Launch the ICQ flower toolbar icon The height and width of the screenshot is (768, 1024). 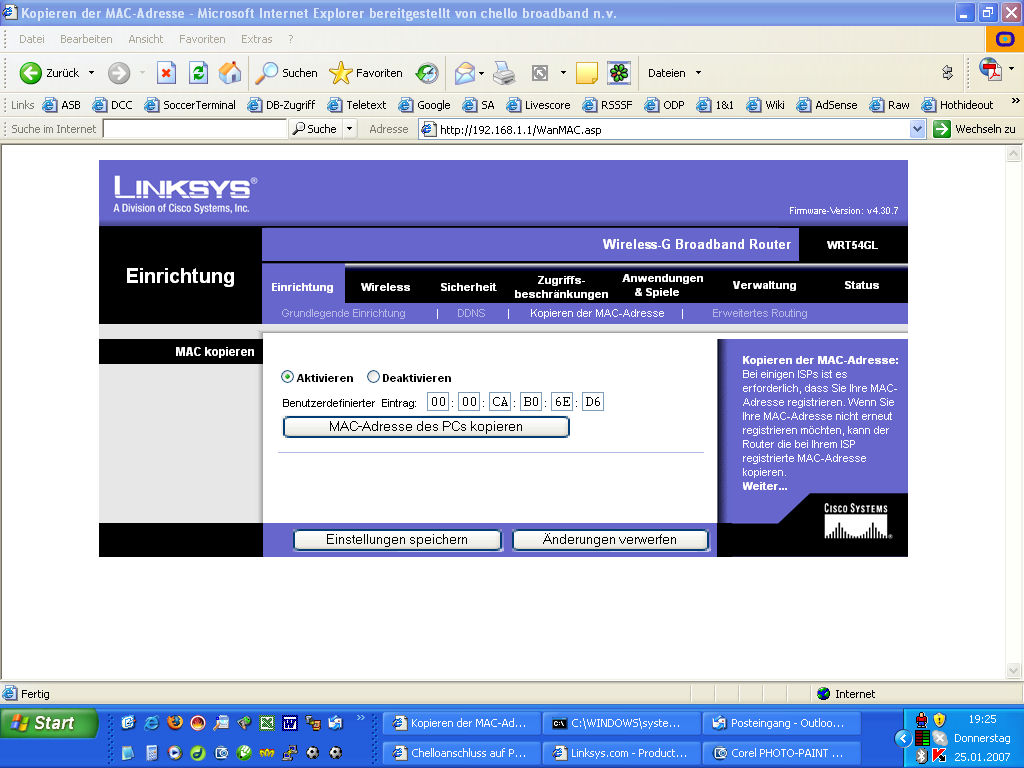[618, 73]
